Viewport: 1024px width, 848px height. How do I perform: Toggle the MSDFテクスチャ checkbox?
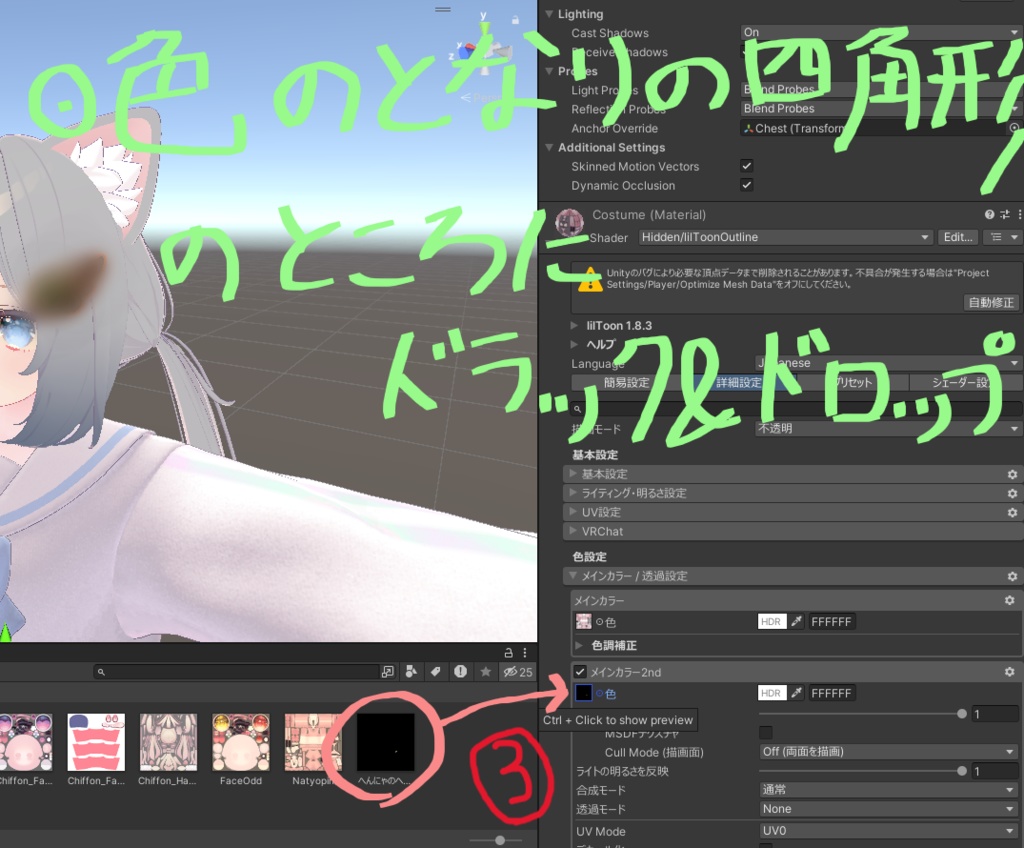pos(766,732)
